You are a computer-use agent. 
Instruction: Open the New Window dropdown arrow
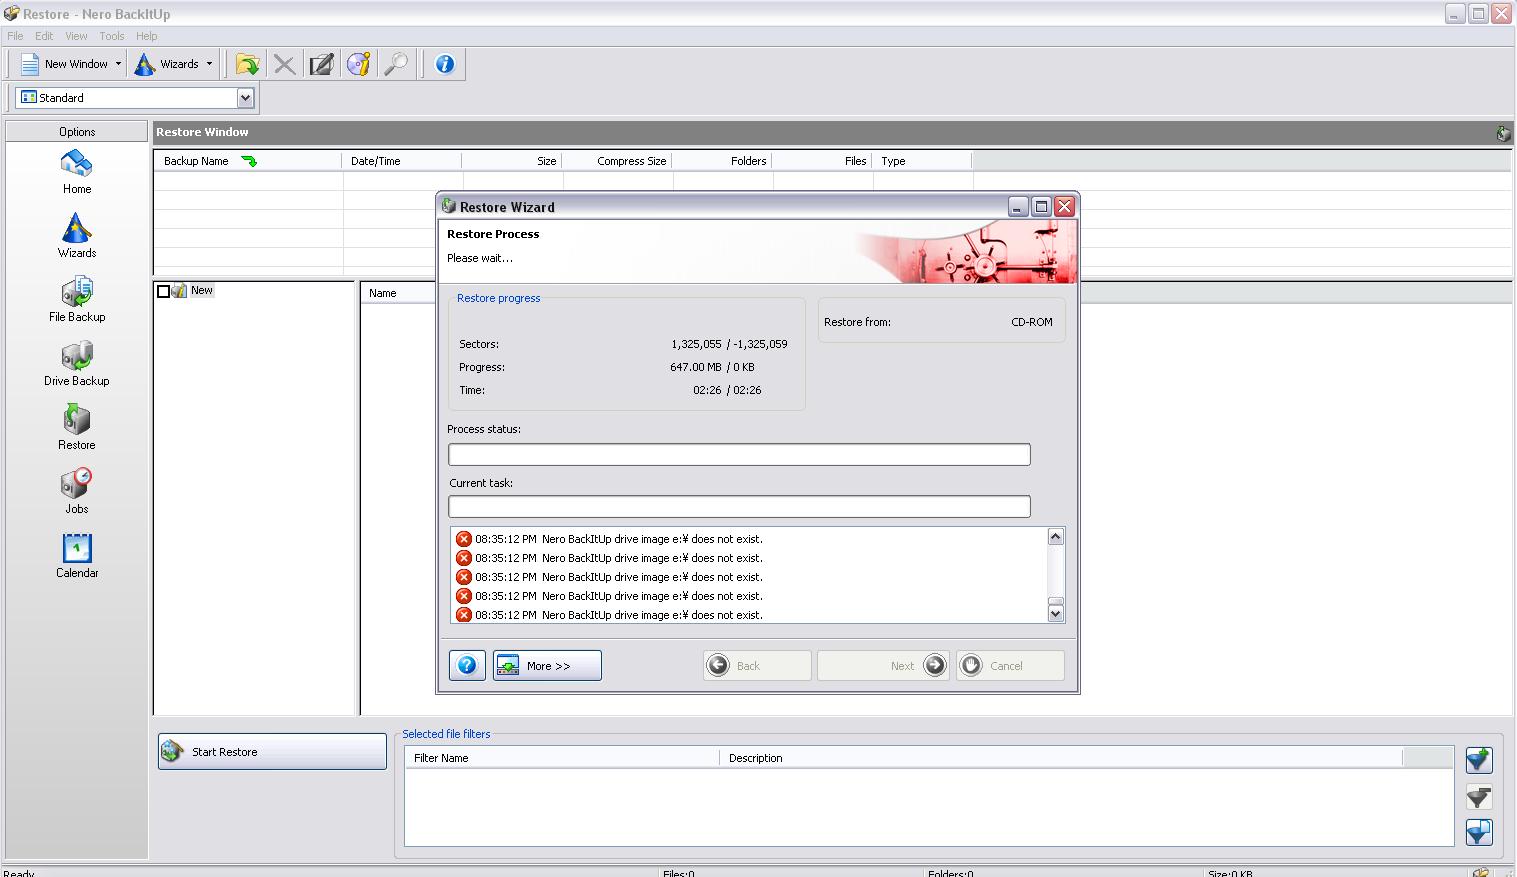[118, 64]
